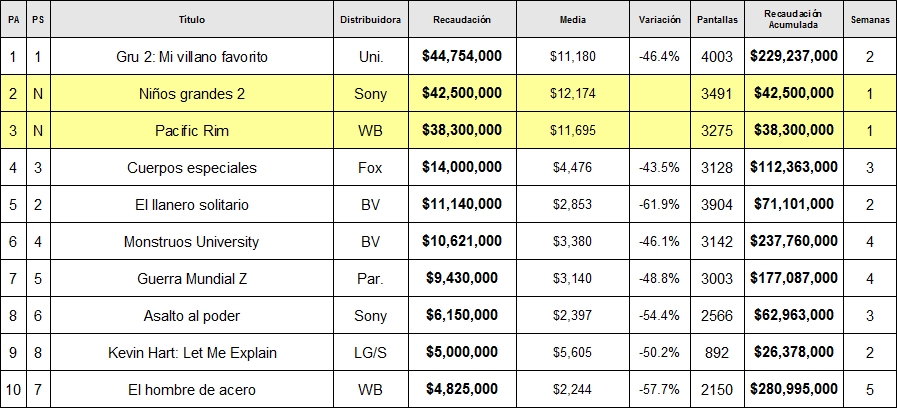Select the Semanas column header
The height and width of the screenshot is (408, 897).
pyautogui.click(x=869, y=19)
